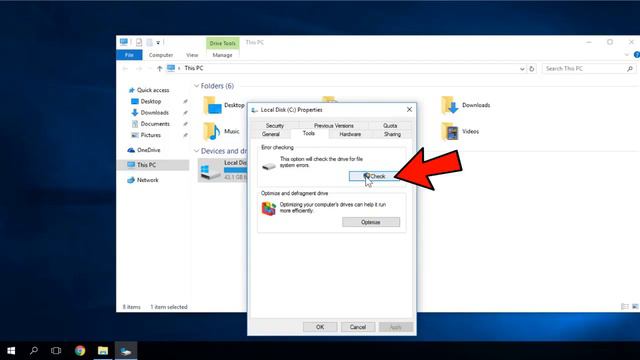Select the Local Disk drive icon
This screenshot has height=360, width=640.
click(211, 170)
